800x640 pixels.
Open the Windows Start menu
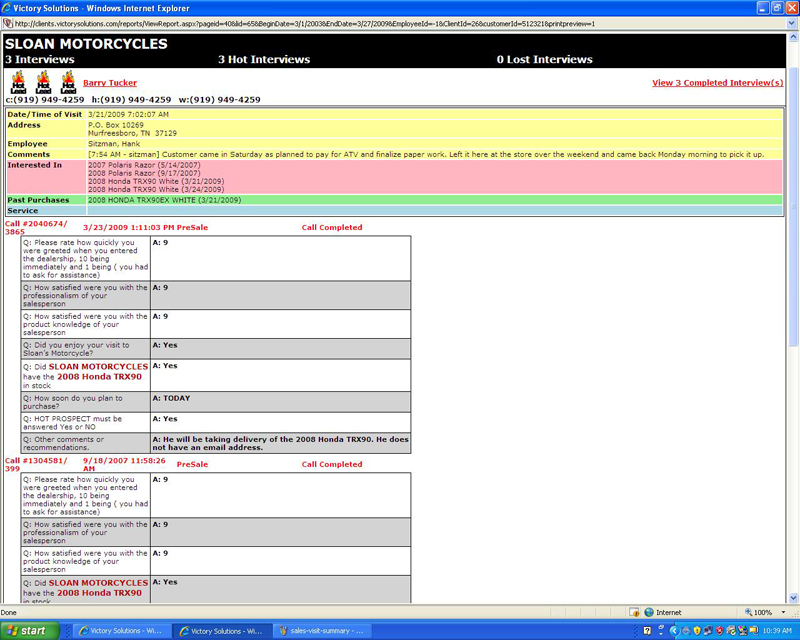(x=30, y=631)
